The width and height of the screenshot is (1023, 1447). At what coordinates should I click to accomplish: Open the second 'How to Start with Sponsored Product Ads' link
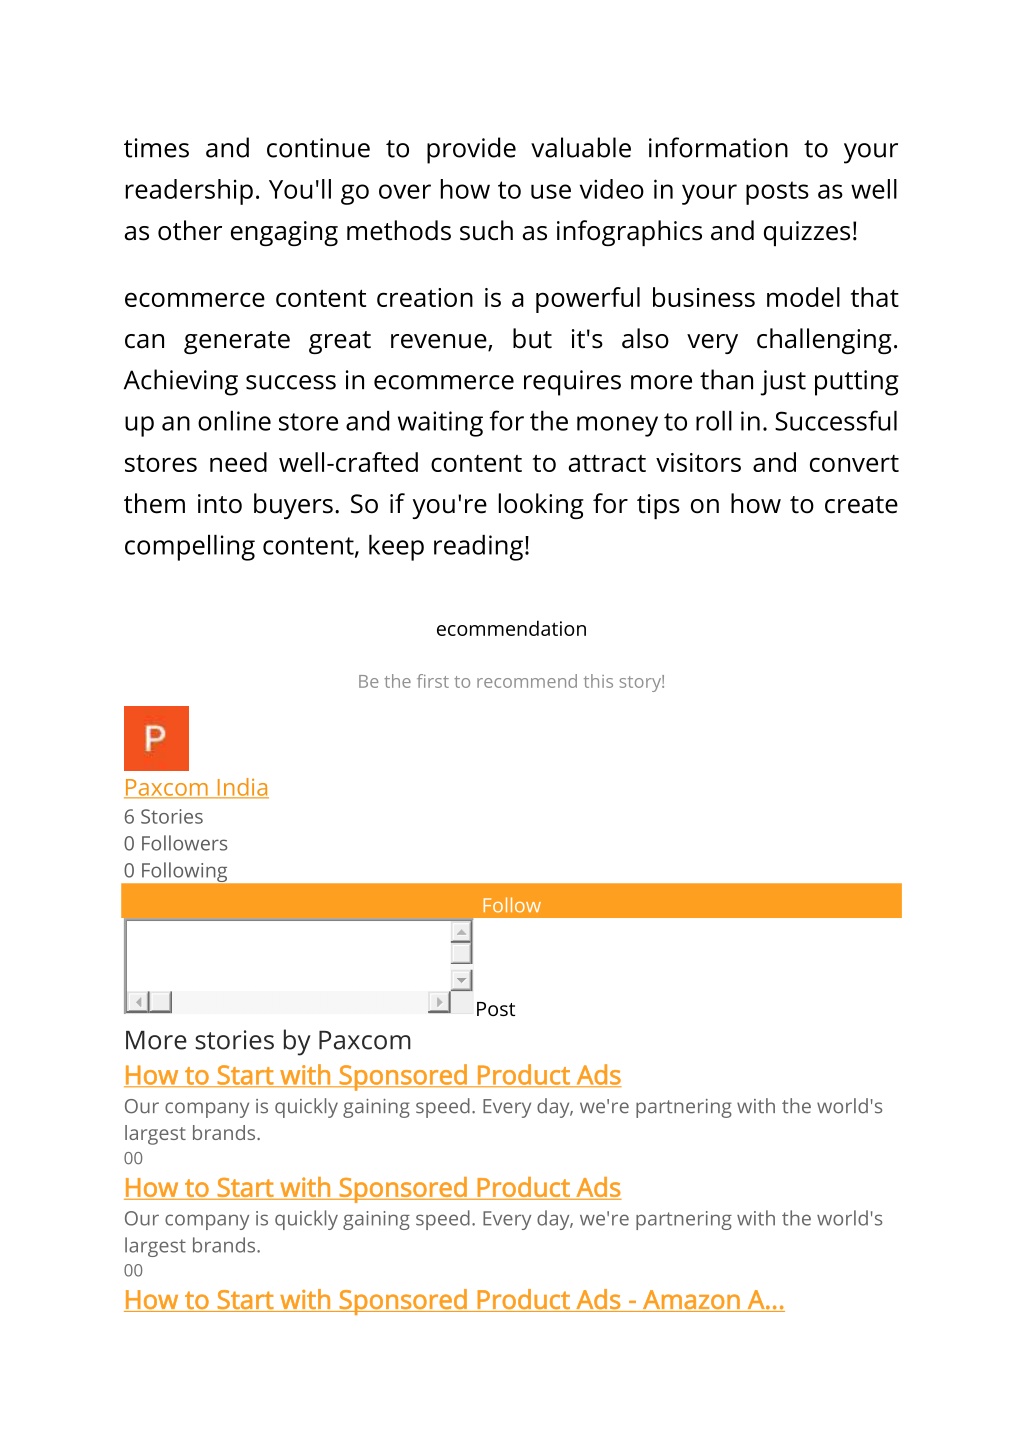(372, 1188)
